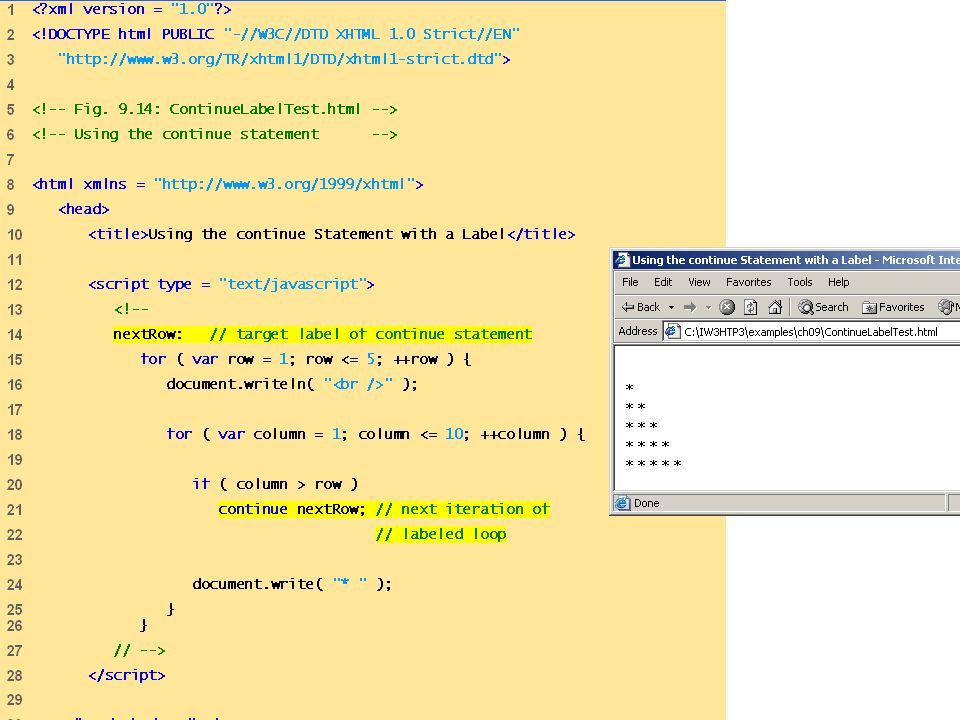The image size is (960, 720).
Task: Click the 'http://www.w3.org/1999/xhtml' string
Action: 284,184
